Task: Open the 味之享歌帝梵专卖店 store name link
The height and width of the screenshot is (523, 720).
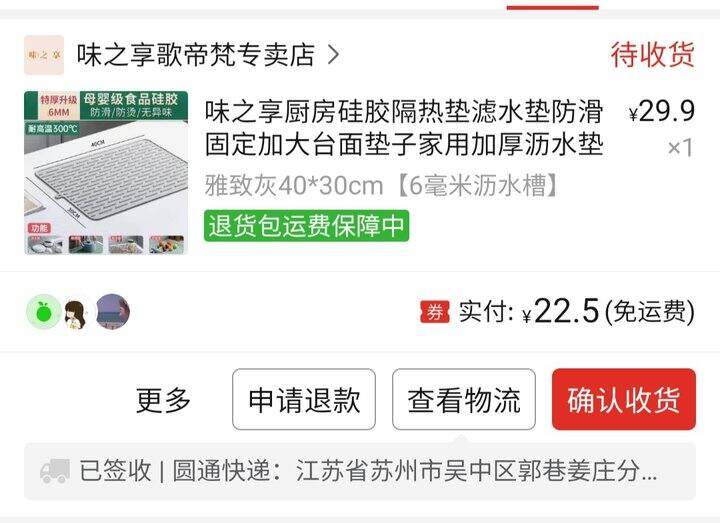Action: click(x=196, y=55)
